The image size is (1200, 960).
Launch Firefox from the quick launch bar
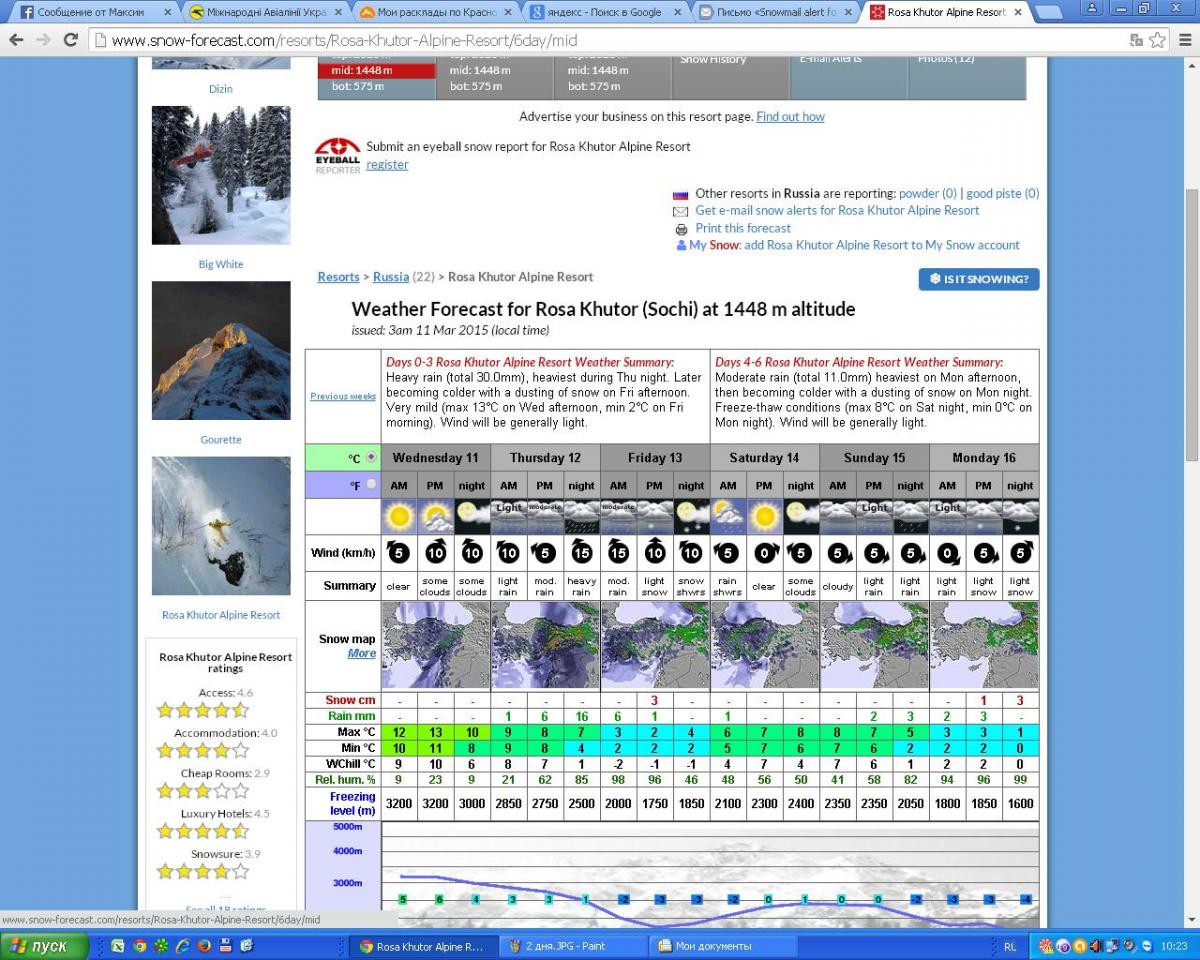[x=204, y=945]
